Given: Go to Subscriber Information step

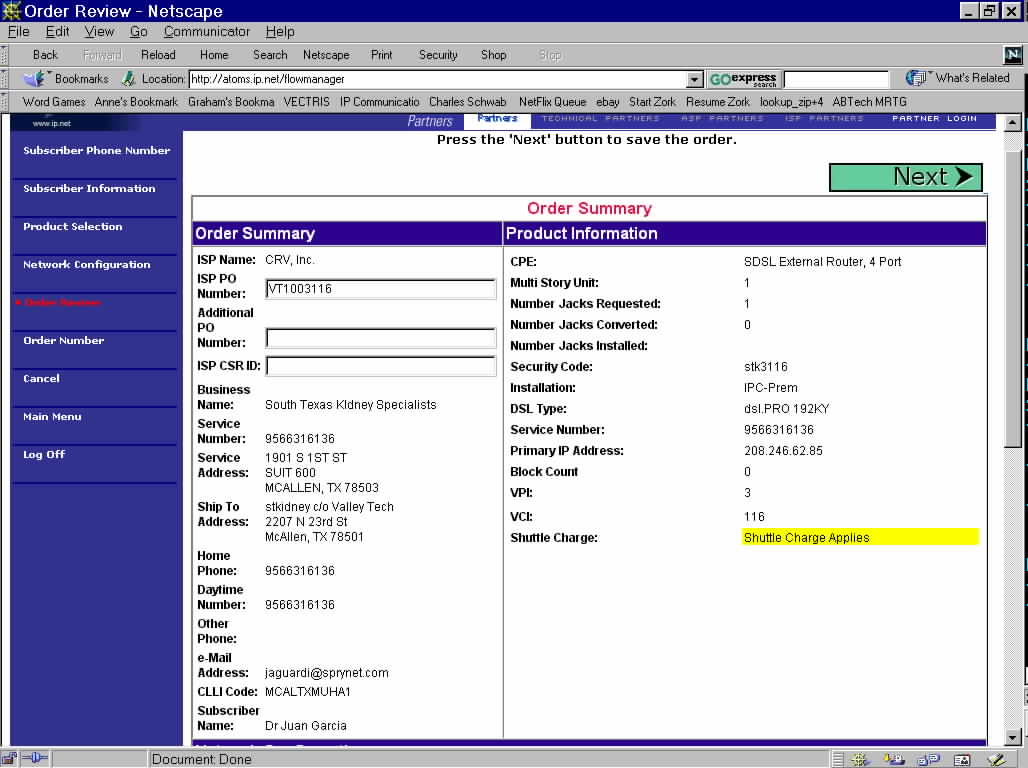Looking at the screenshot, I should point(89,188).
